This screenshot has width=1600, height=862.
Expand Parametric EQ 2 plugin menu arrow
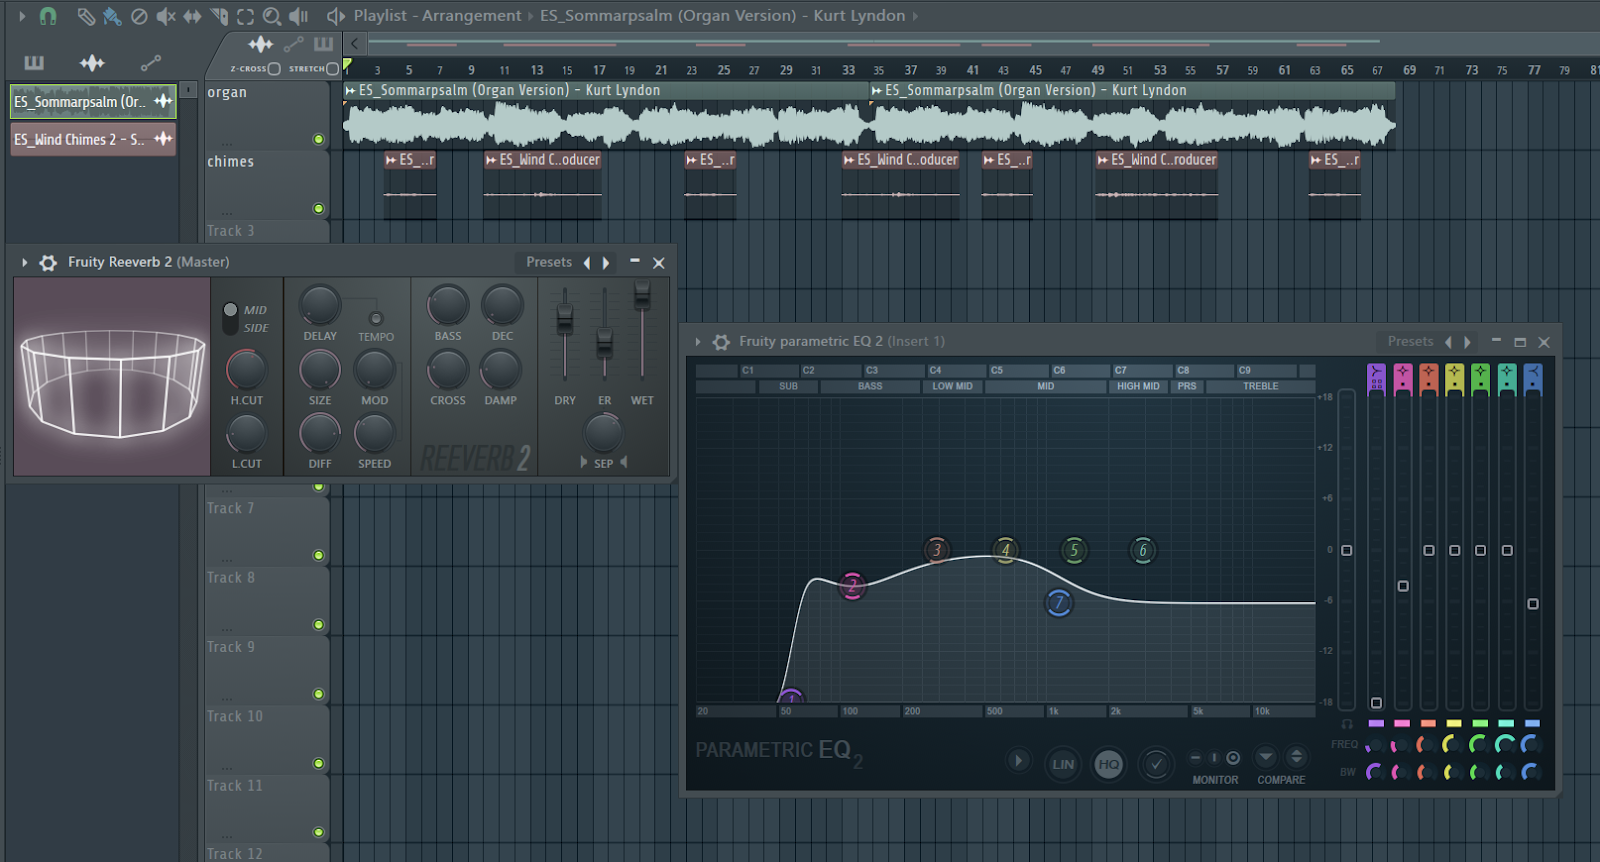pyautogui.click(x=698, y=342)
